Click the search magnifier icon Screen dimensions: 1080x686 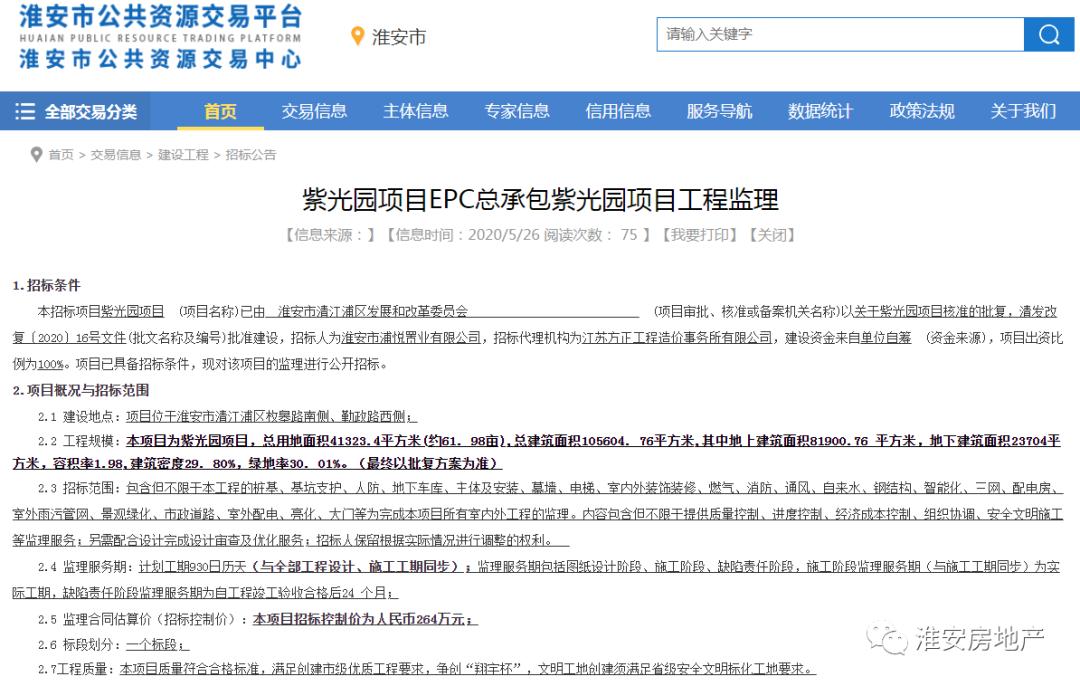tap(1048, 34)
